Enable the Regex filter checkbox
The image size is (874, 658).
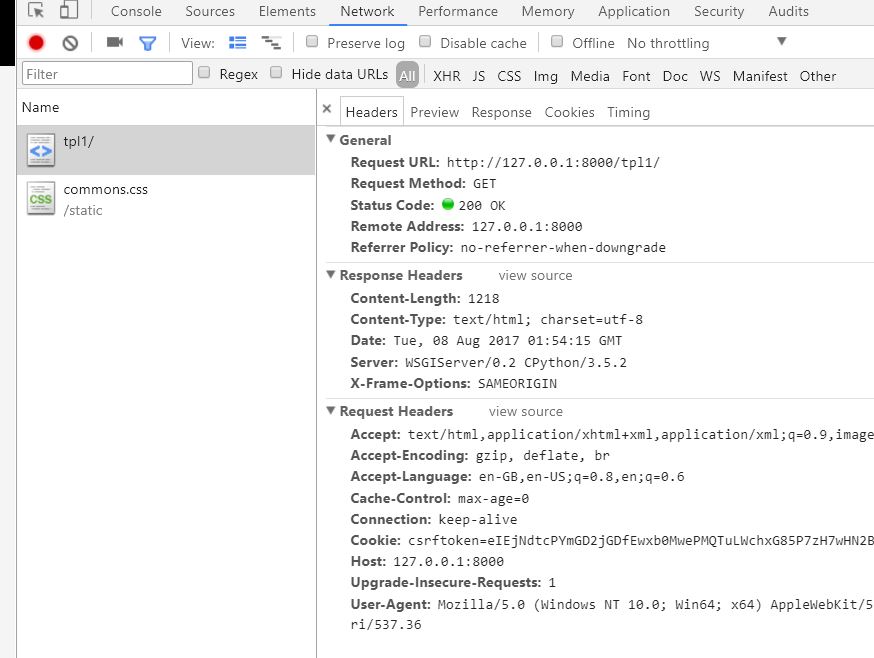204,72
